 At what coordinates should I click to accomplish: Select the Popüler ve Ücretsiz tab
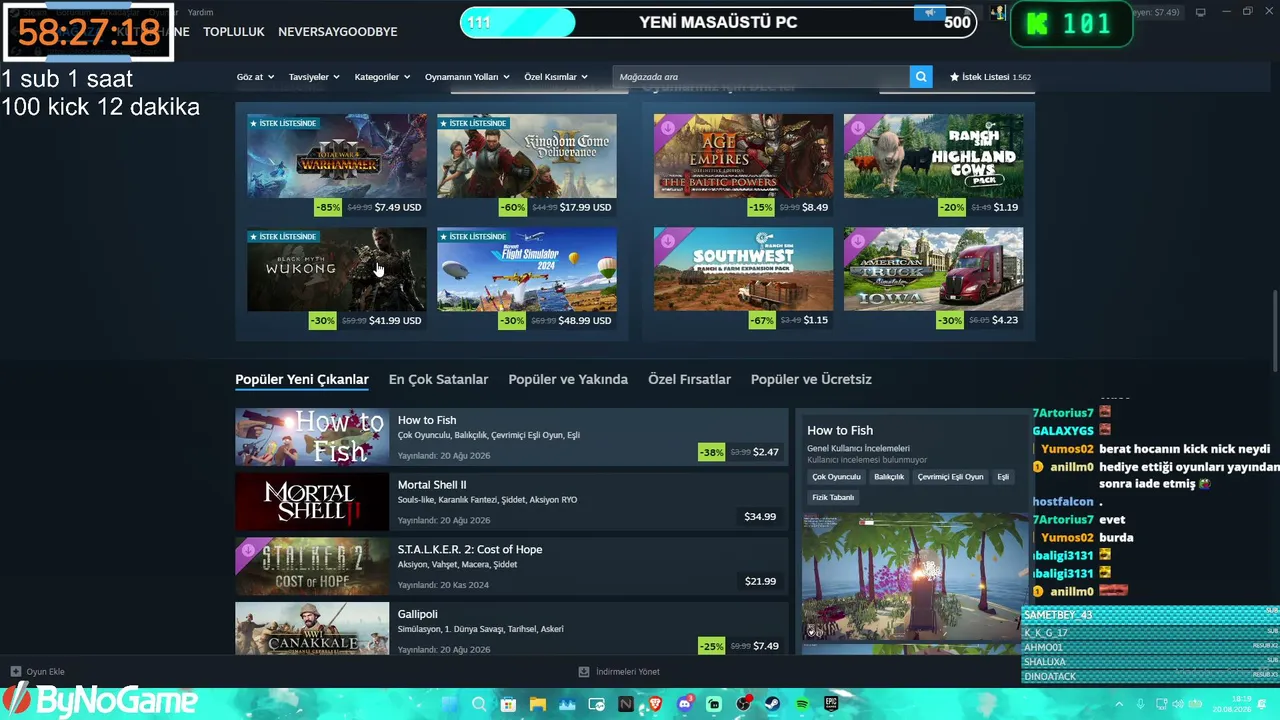click(x=811, y=380)
